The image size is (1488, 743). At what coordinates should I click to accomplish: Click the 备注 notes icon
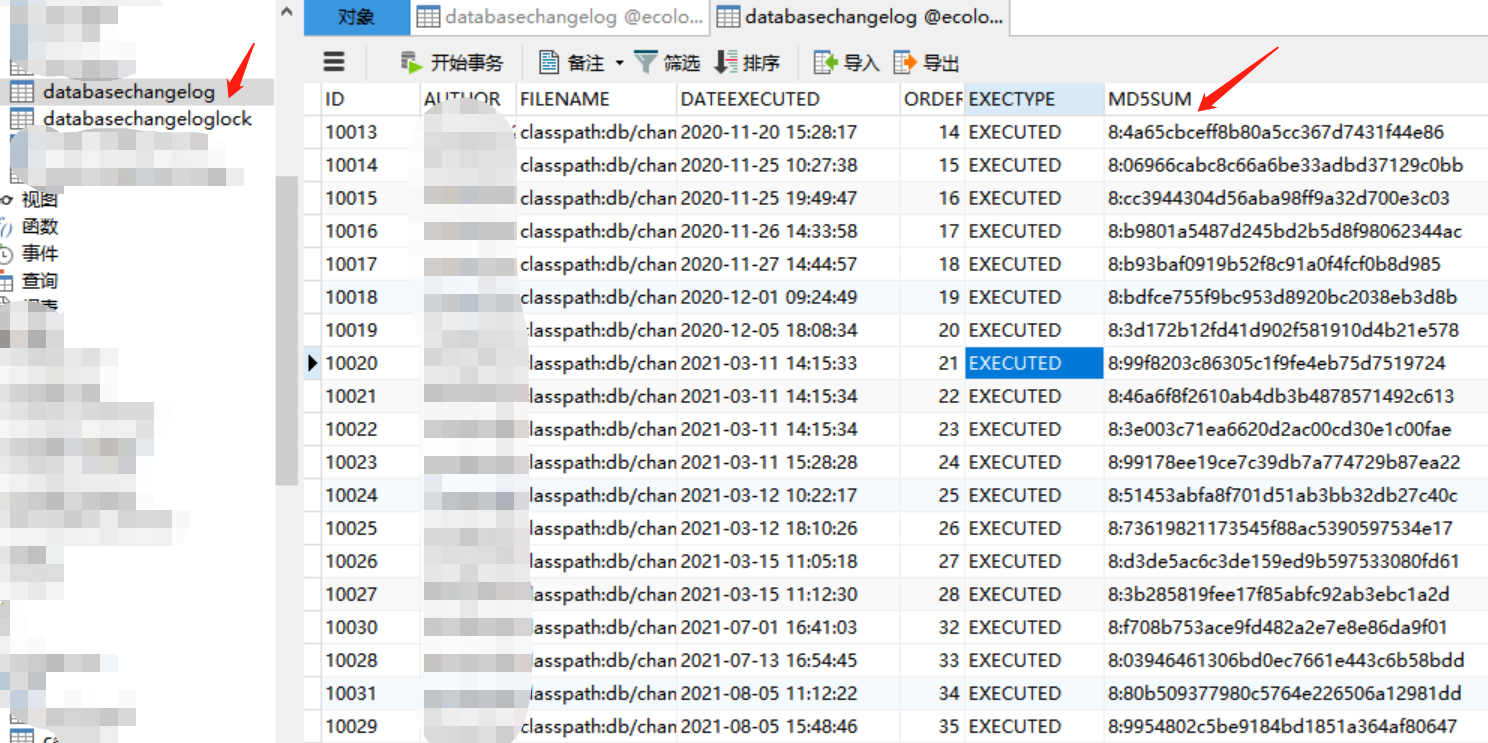coord(548,62)
